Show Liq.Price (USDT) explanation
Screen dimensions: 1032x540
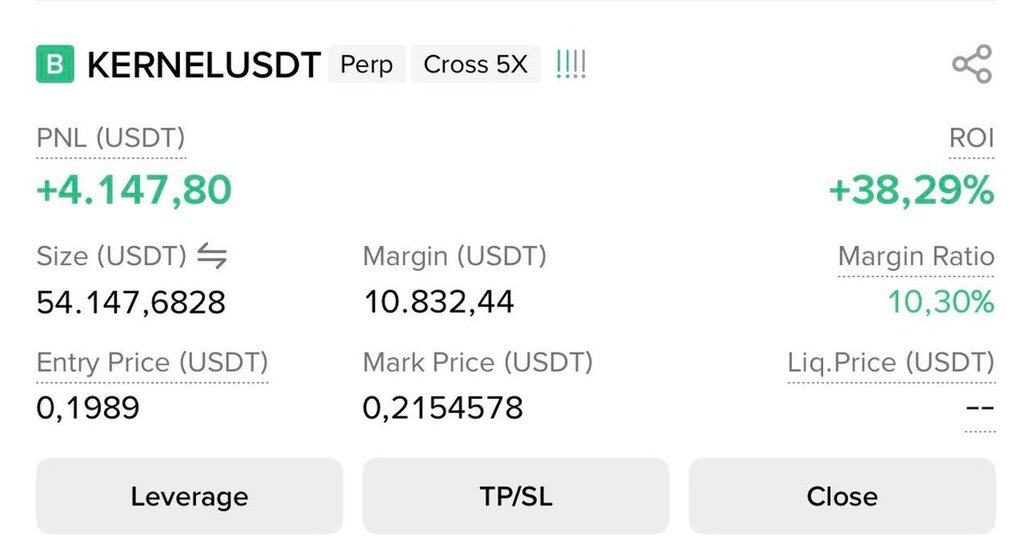pos(890,362)
